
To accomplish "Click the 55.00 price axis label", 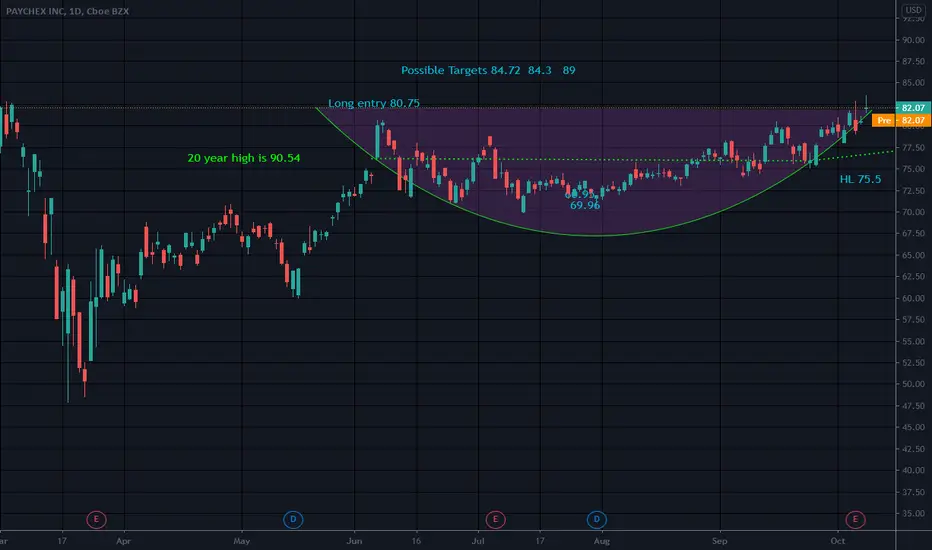I will coord(913,341).
